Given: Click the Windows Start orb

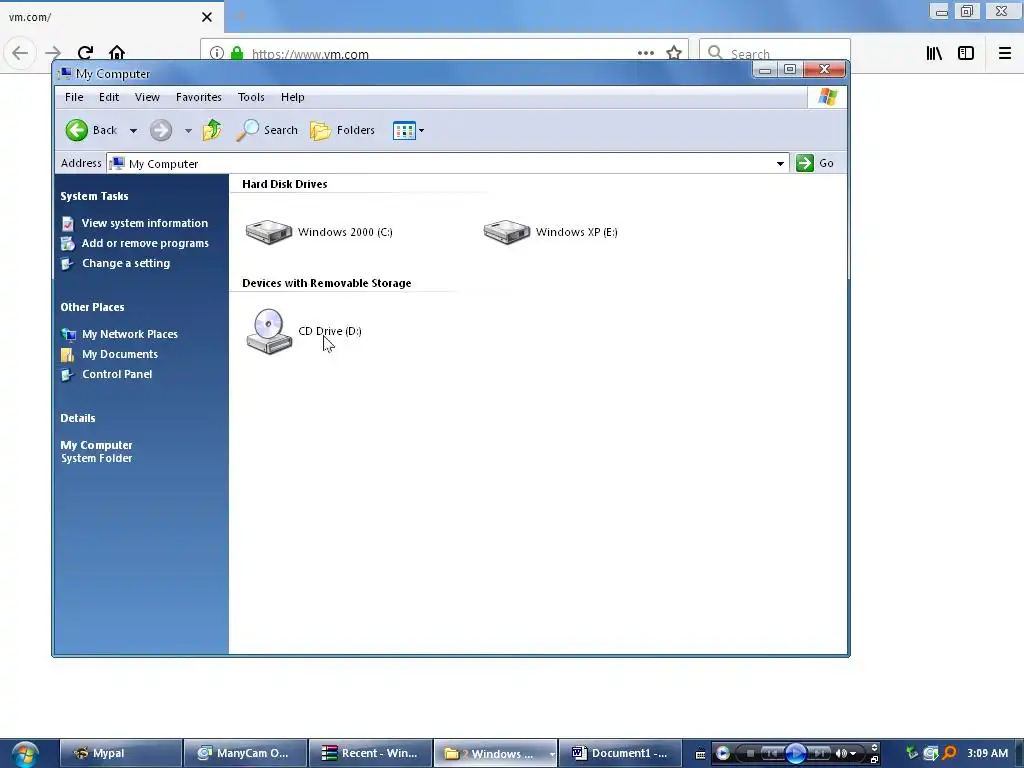Looking at the screenshot, I should click(x=25, y=754).
